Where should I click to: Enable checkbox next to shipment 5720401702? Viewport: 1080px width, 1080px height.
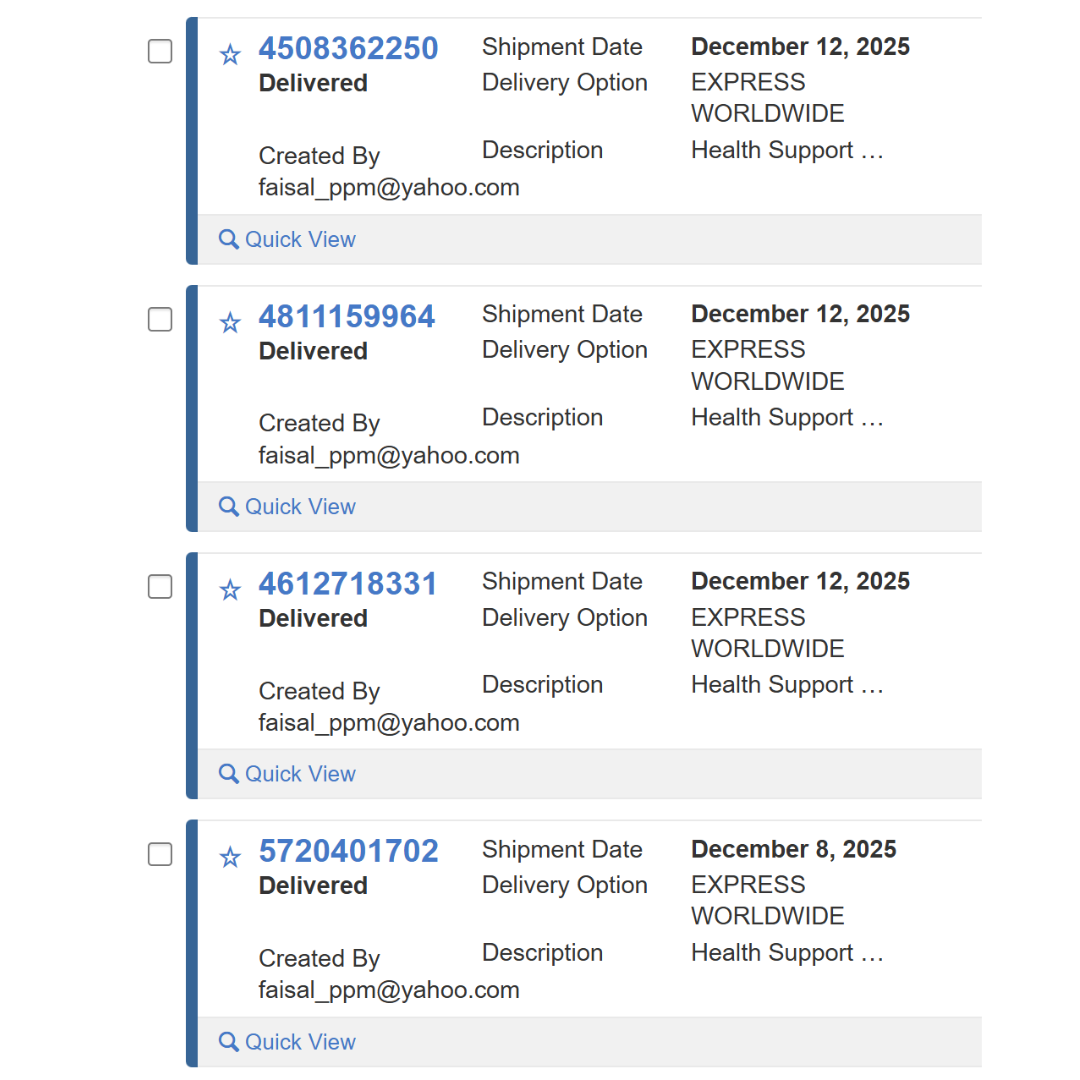[160, 855]
